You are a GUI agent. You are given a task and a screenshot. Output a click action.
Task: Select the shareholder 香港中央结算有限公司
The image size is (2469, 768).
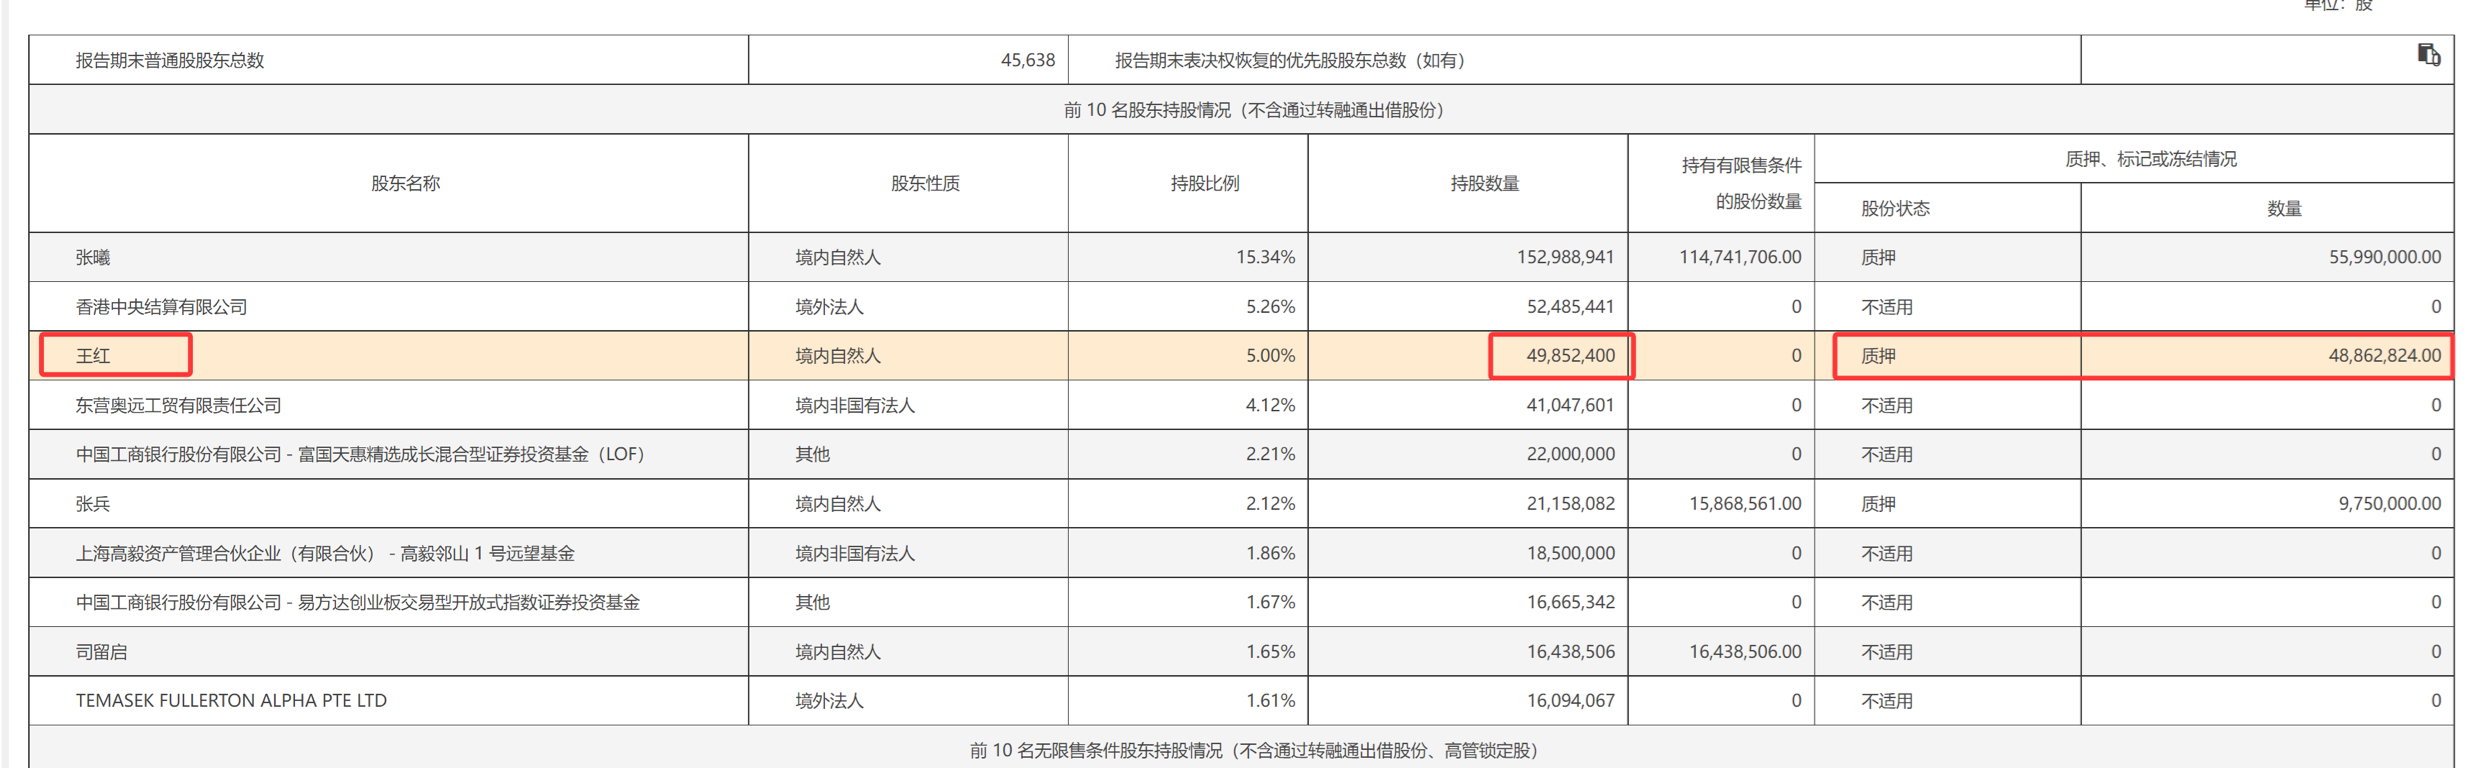point(161,307)
